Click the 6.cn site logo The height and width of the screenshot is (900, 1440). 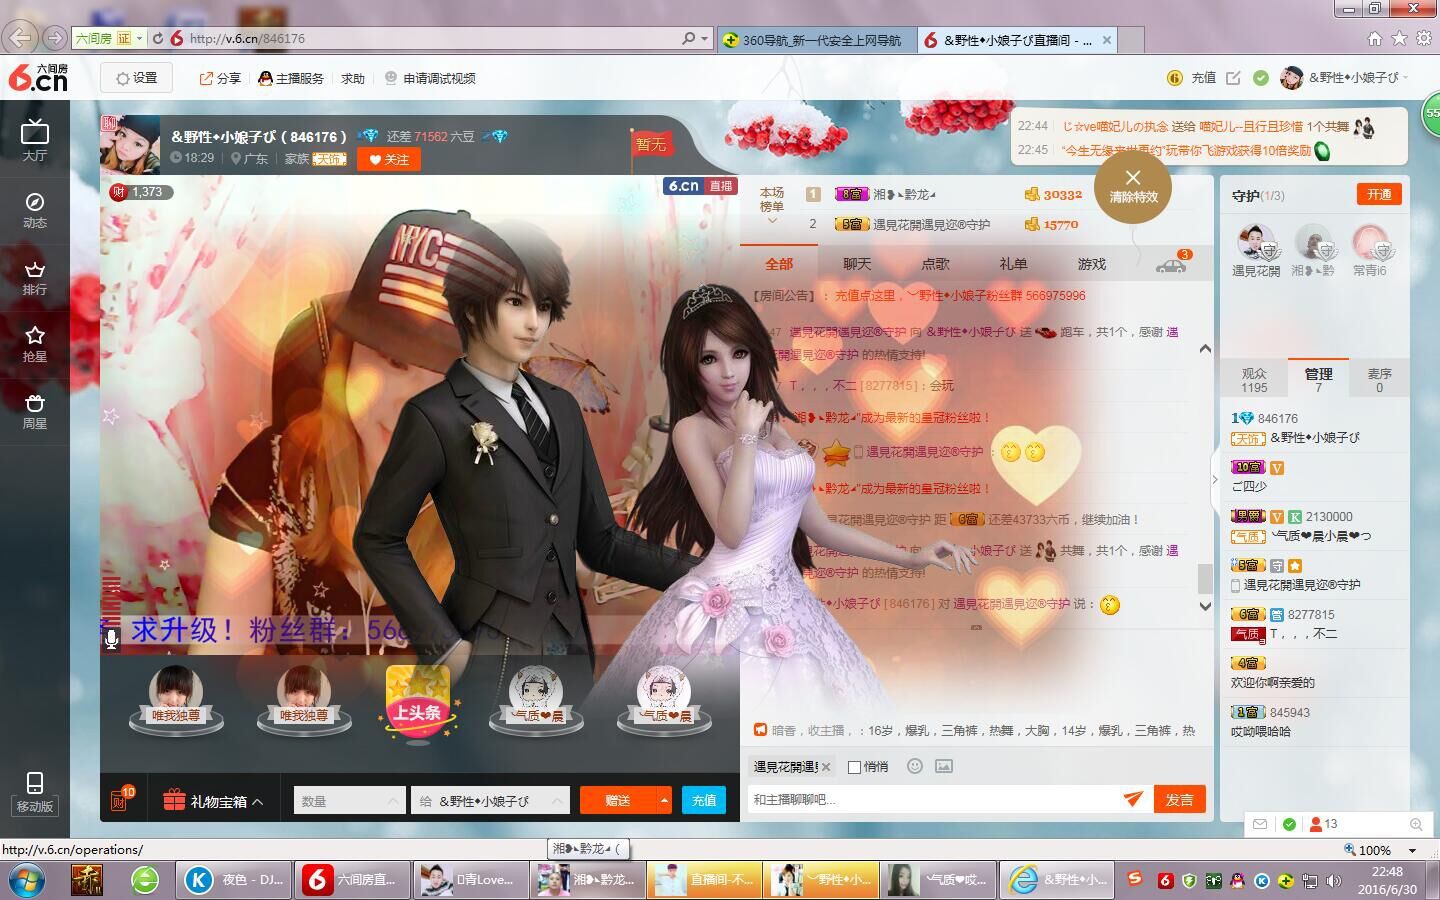click(x=38, y=78)
